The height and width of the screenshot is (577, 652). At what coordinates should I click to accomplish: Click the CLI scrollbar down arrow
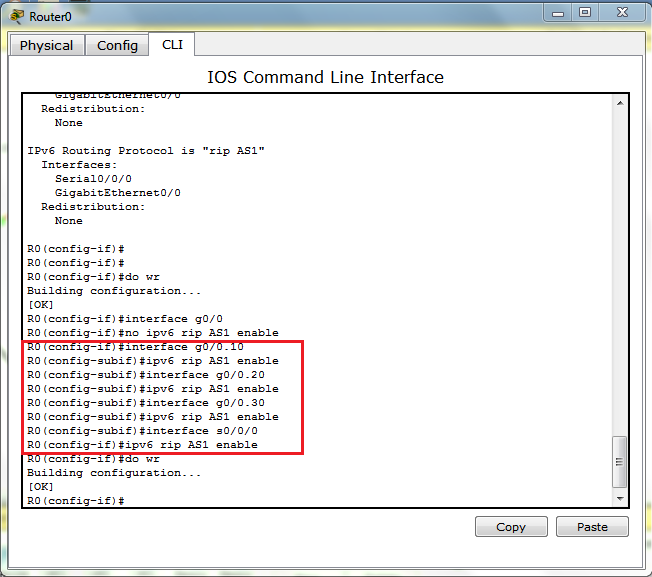point(620,498)
